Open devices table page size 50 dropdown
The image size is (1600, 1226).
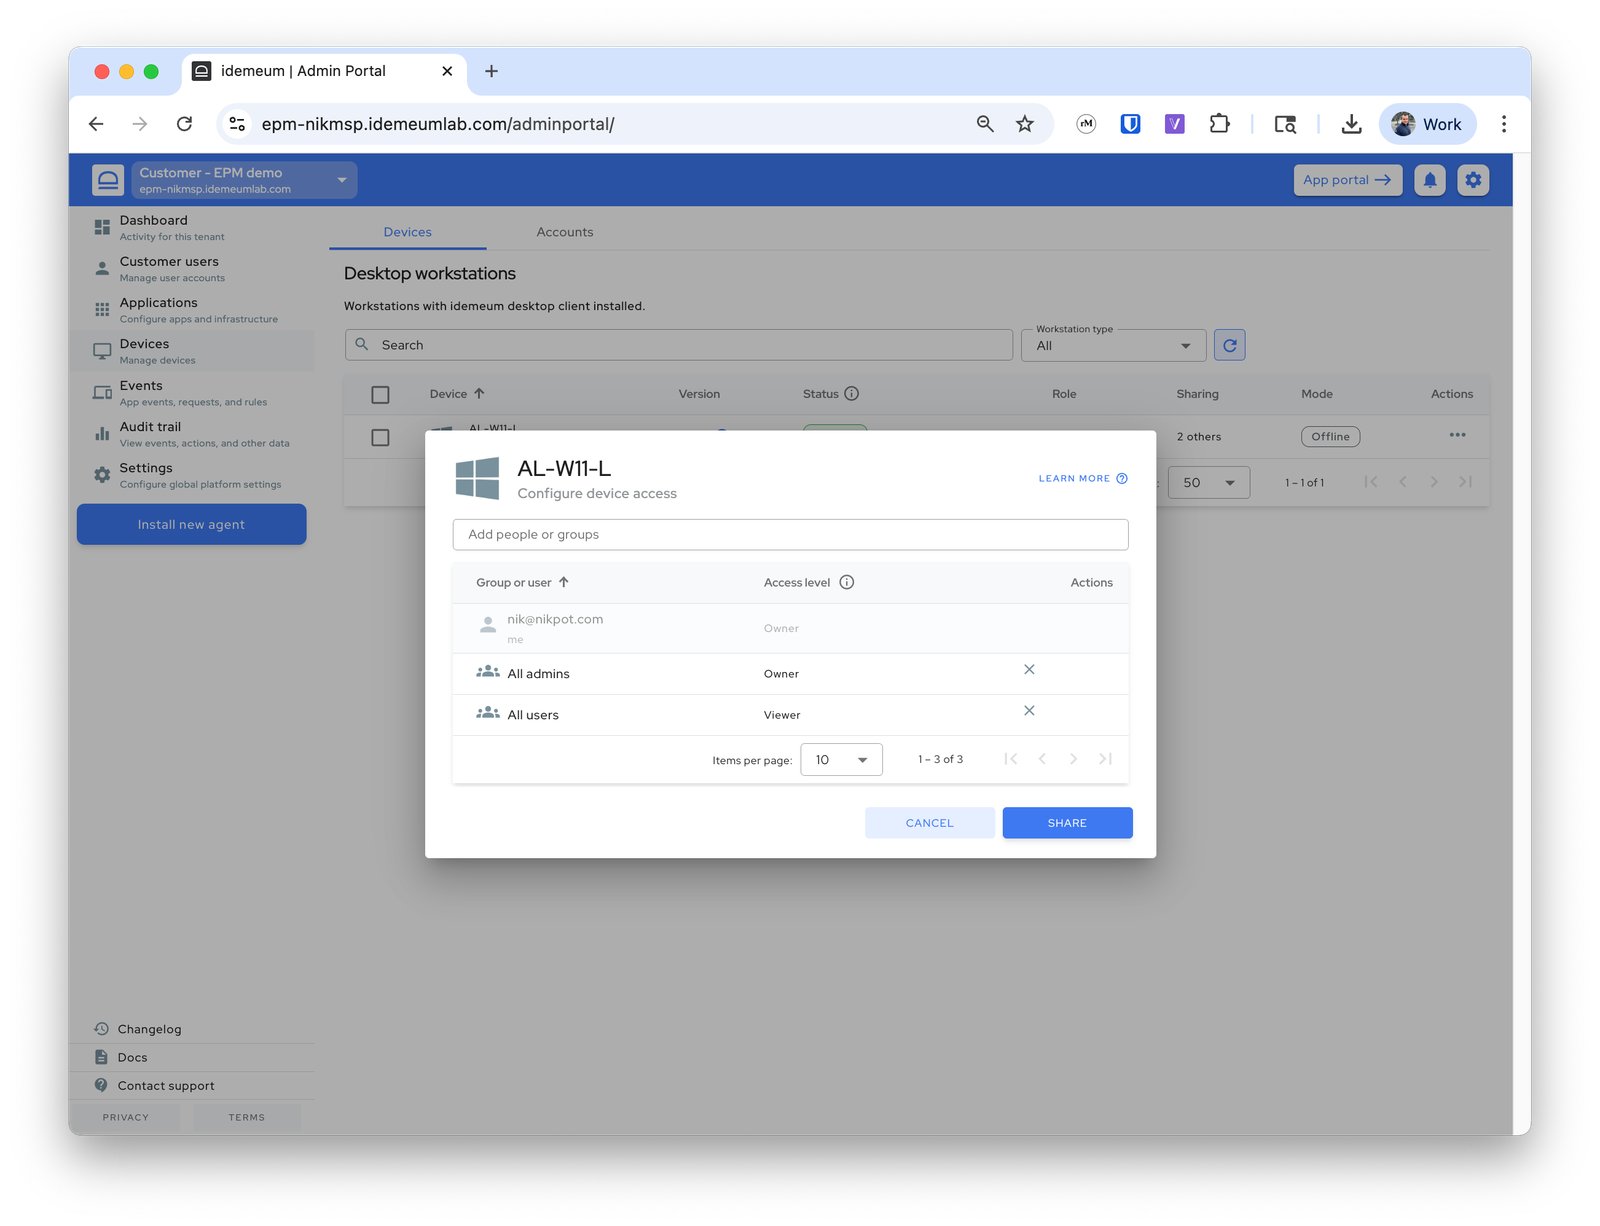tap(1209, 482)
